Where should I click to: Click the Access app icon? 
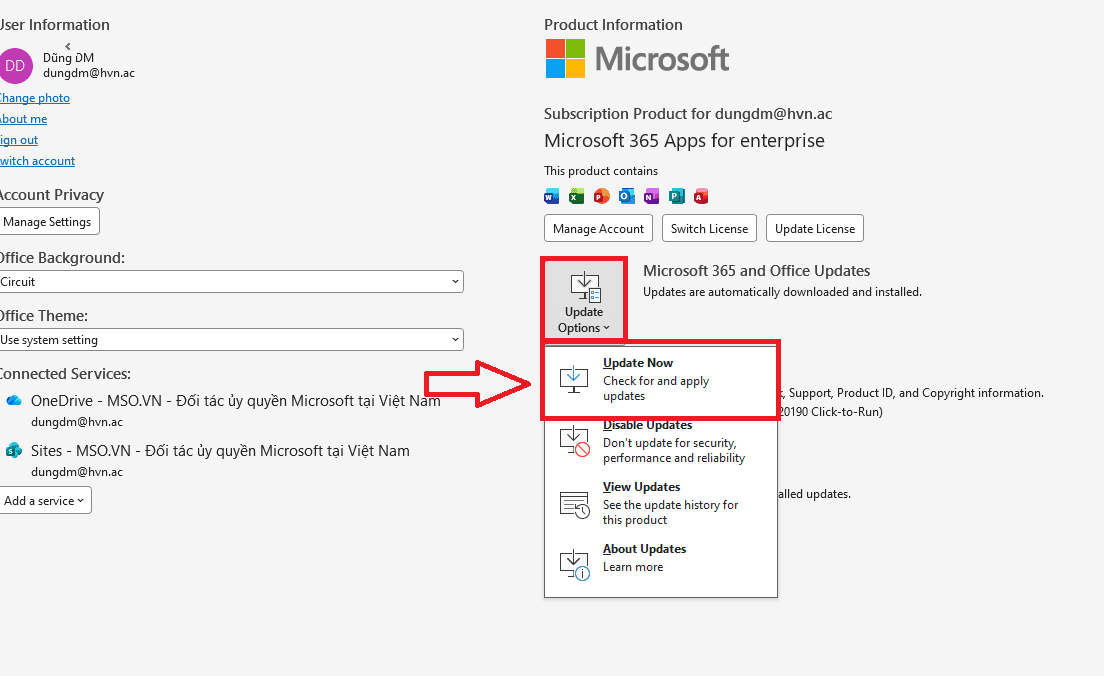[701, 196]
